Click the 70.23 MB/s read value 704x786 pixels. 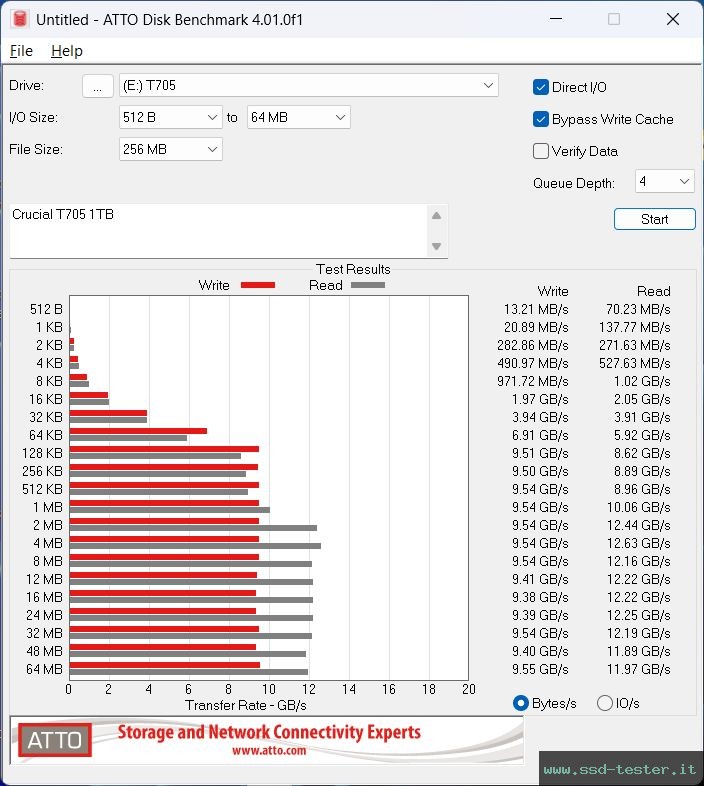[638, 309]
